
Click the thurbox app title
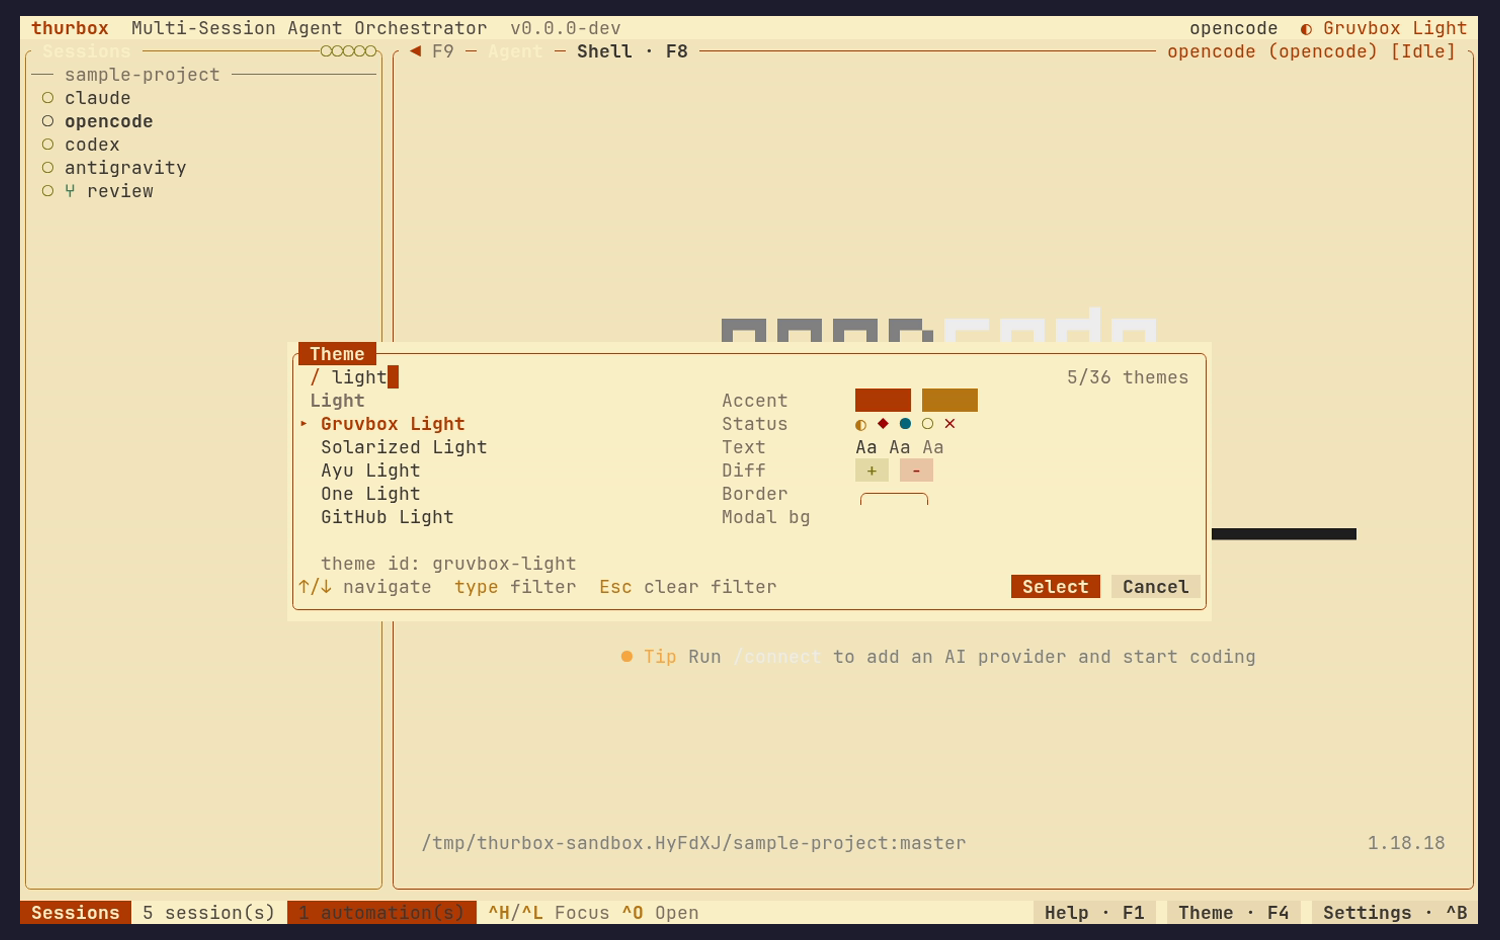point(70,28)
